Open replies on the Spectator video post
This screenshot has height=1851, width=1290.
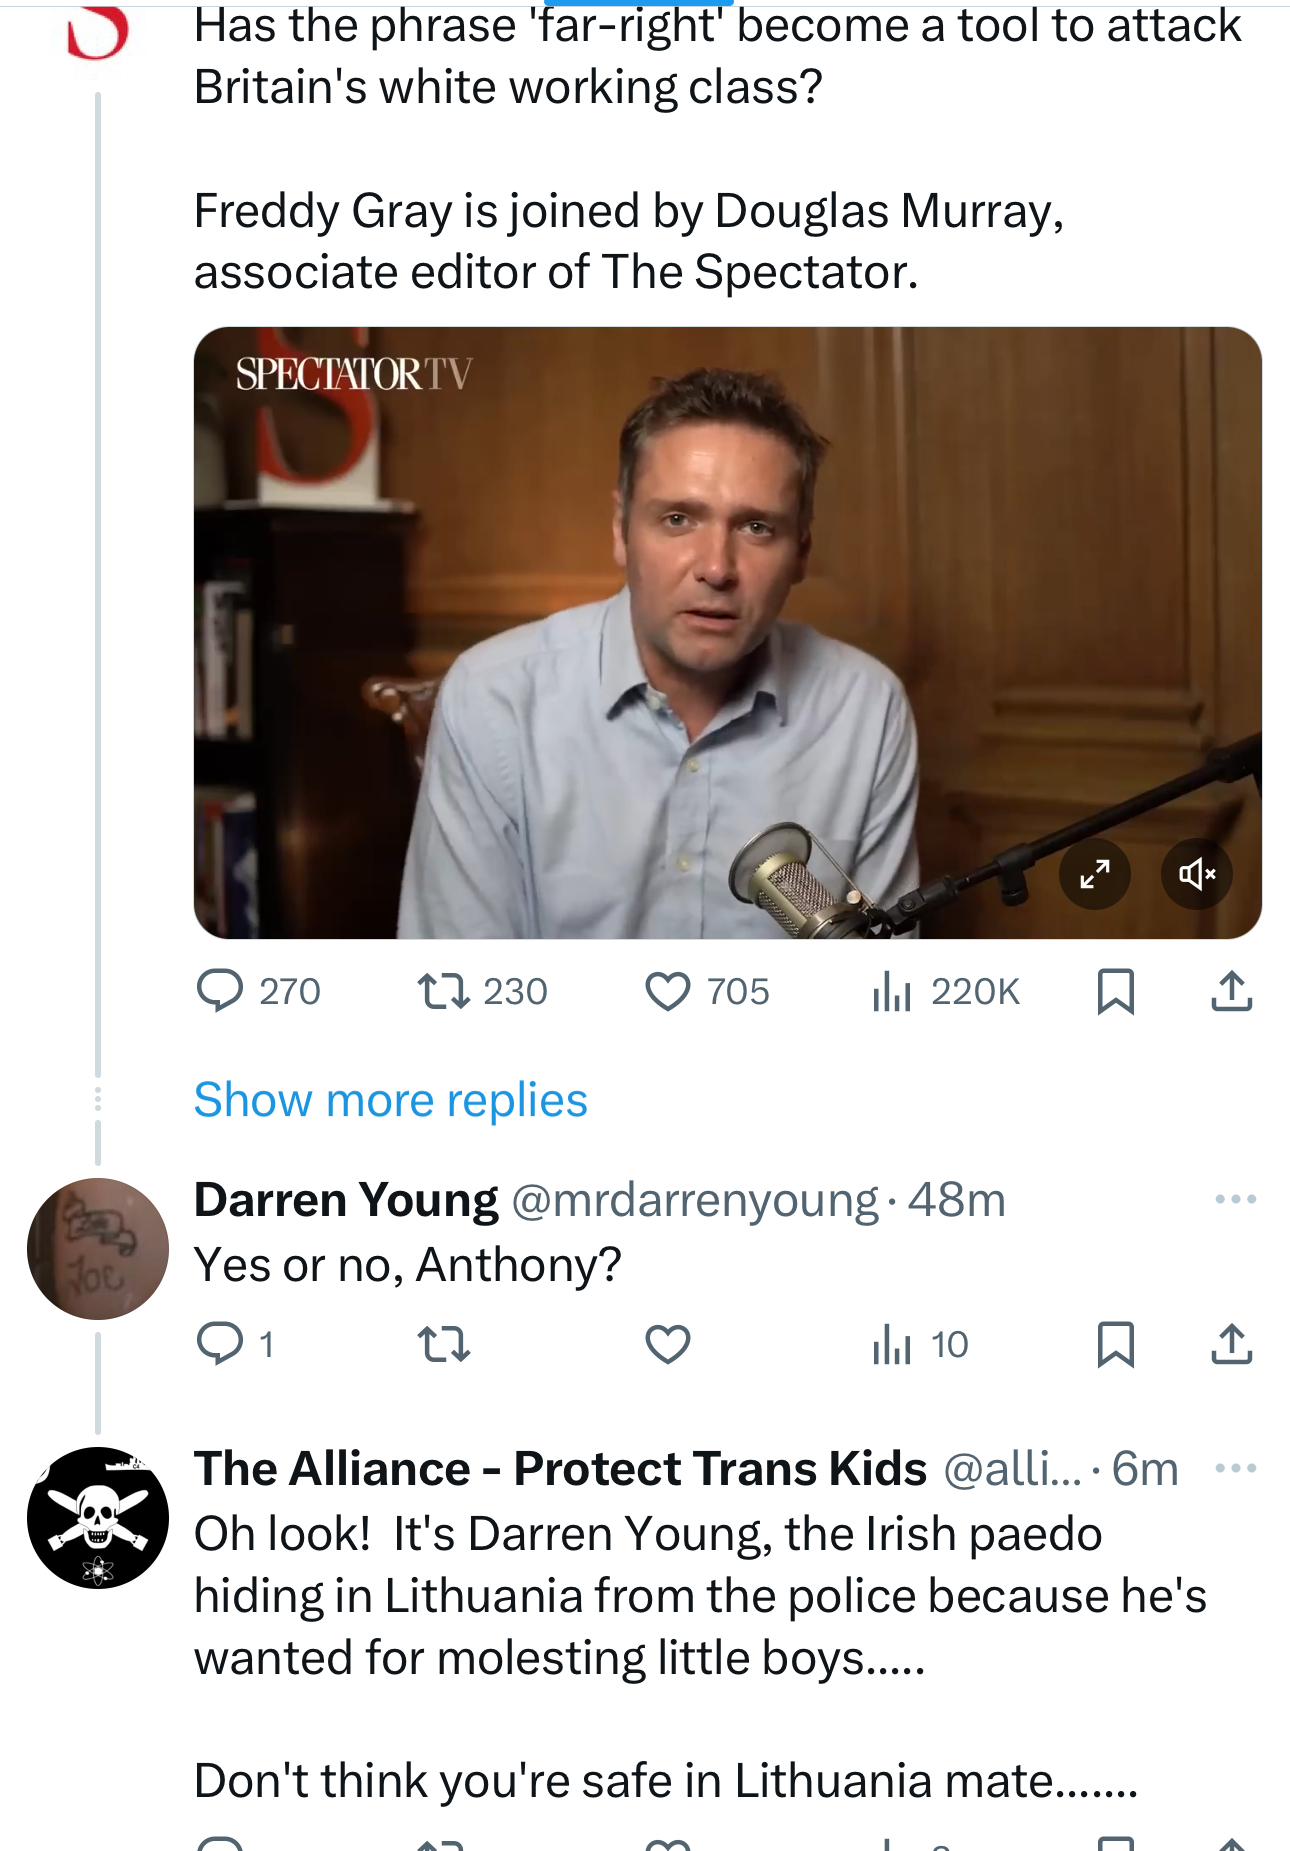[220, 991]
